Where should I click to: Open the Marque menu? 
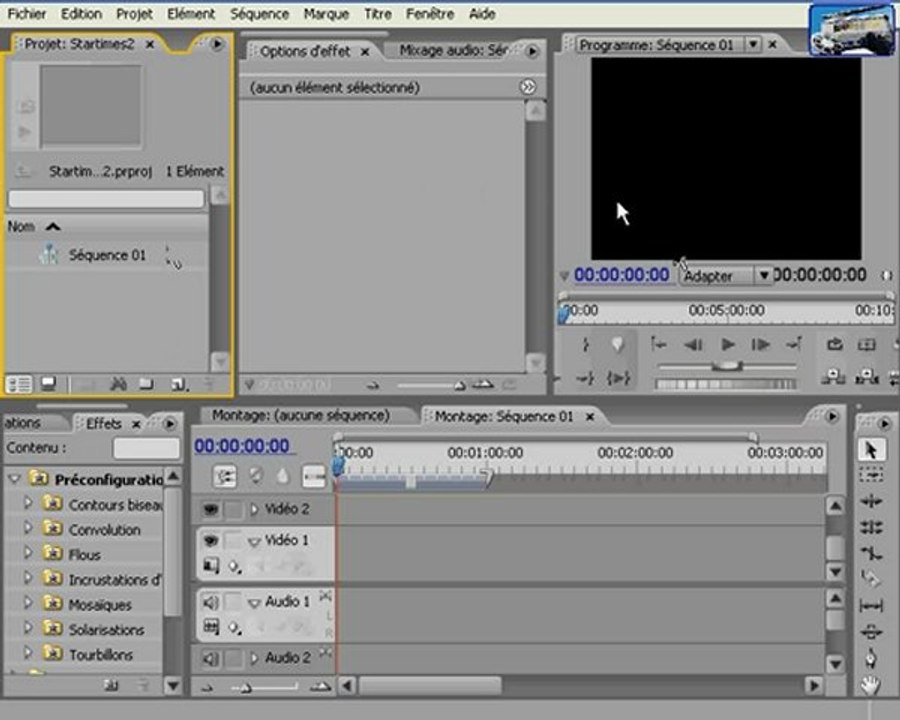(x=326, y=14)
